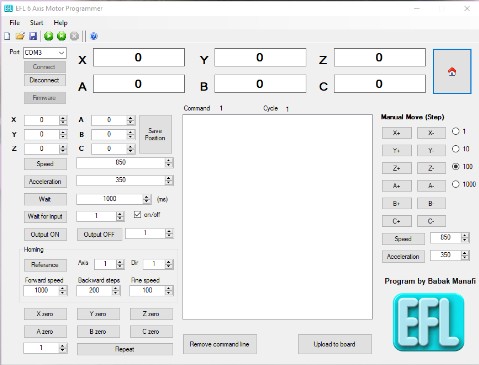Click the Z+ manual move button
Image resolution: width=479 pixels, height=365 pixels.
(x=397, y=168)
